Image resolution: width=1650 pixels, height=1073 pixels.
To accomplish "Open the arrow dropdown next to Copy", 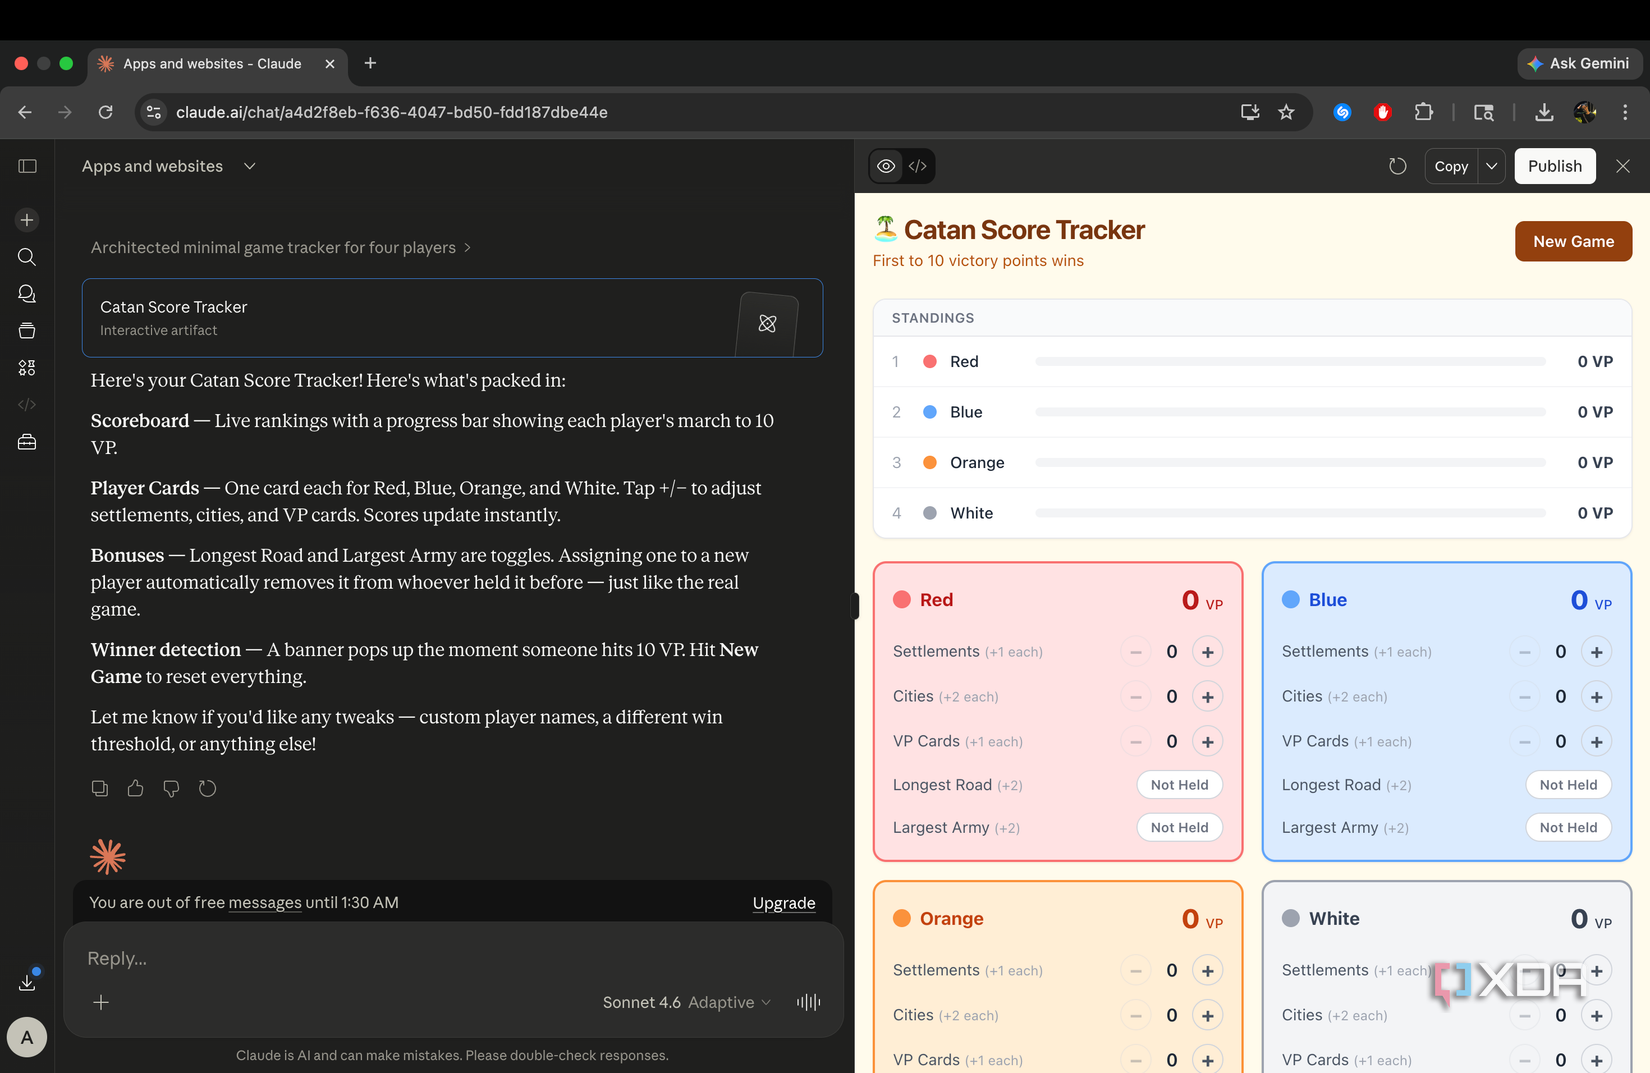I will [1492, 166].
